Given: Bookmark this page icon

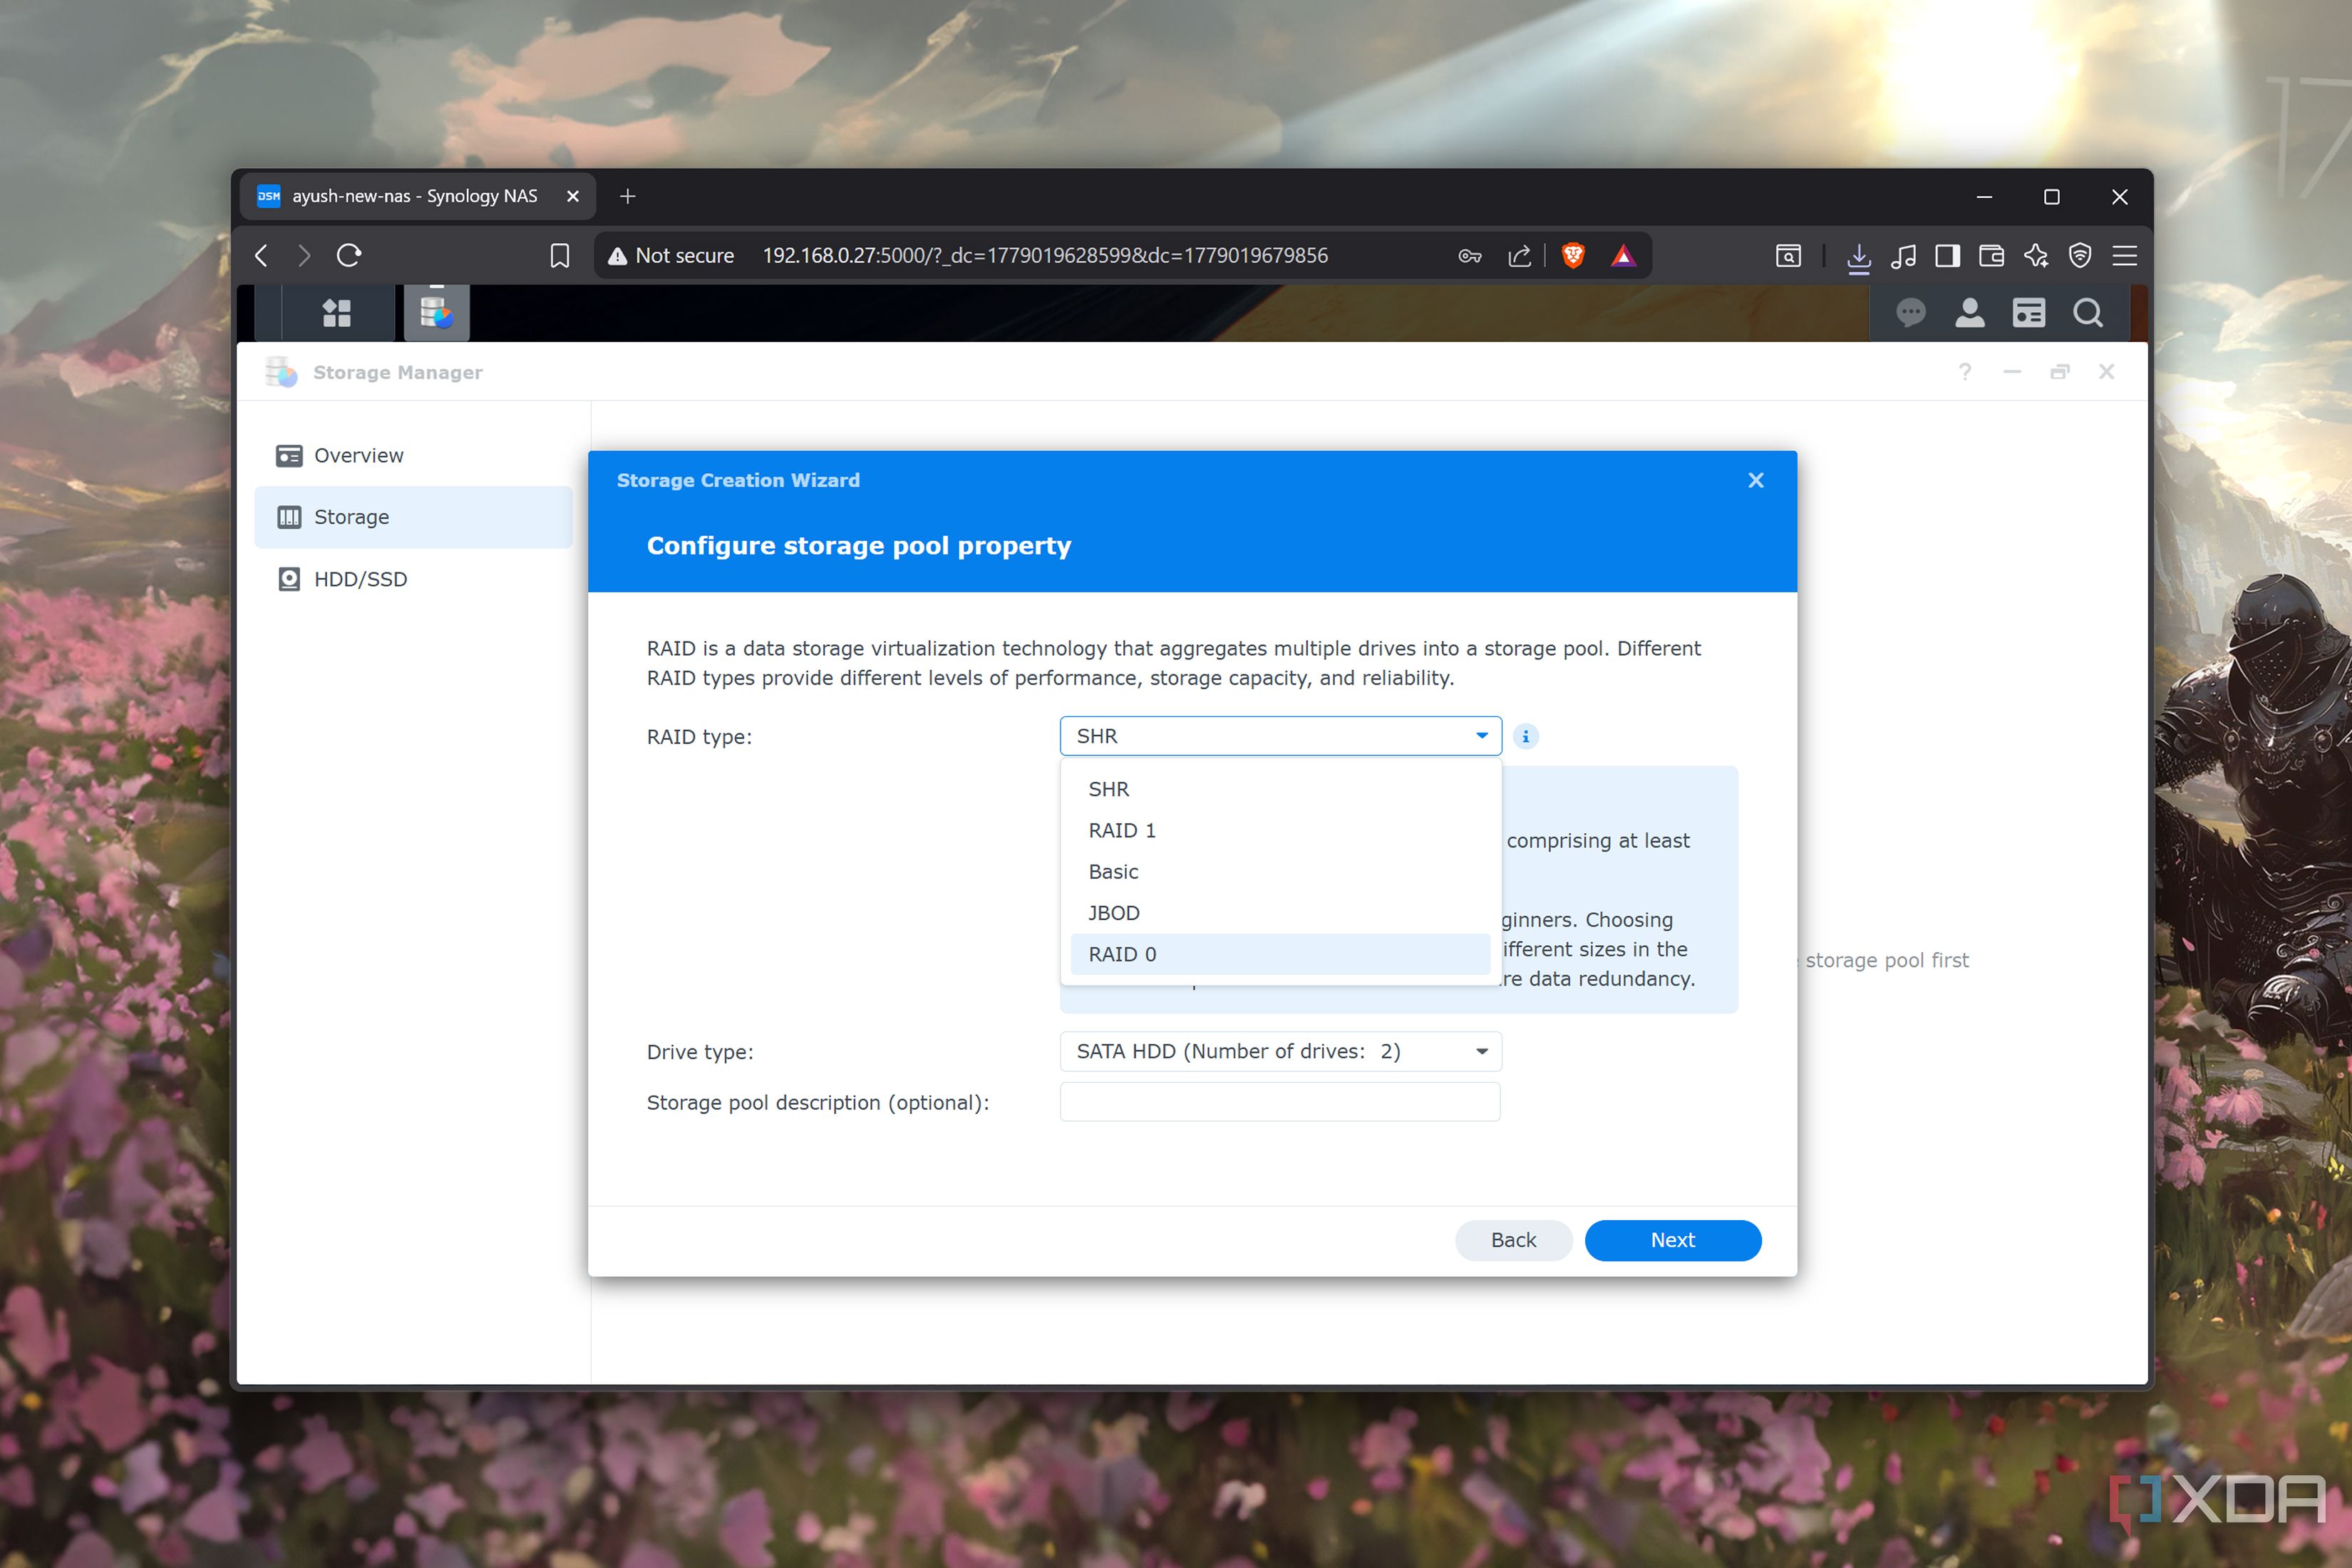Looking at the screenshot, I should tap(560, 255).
